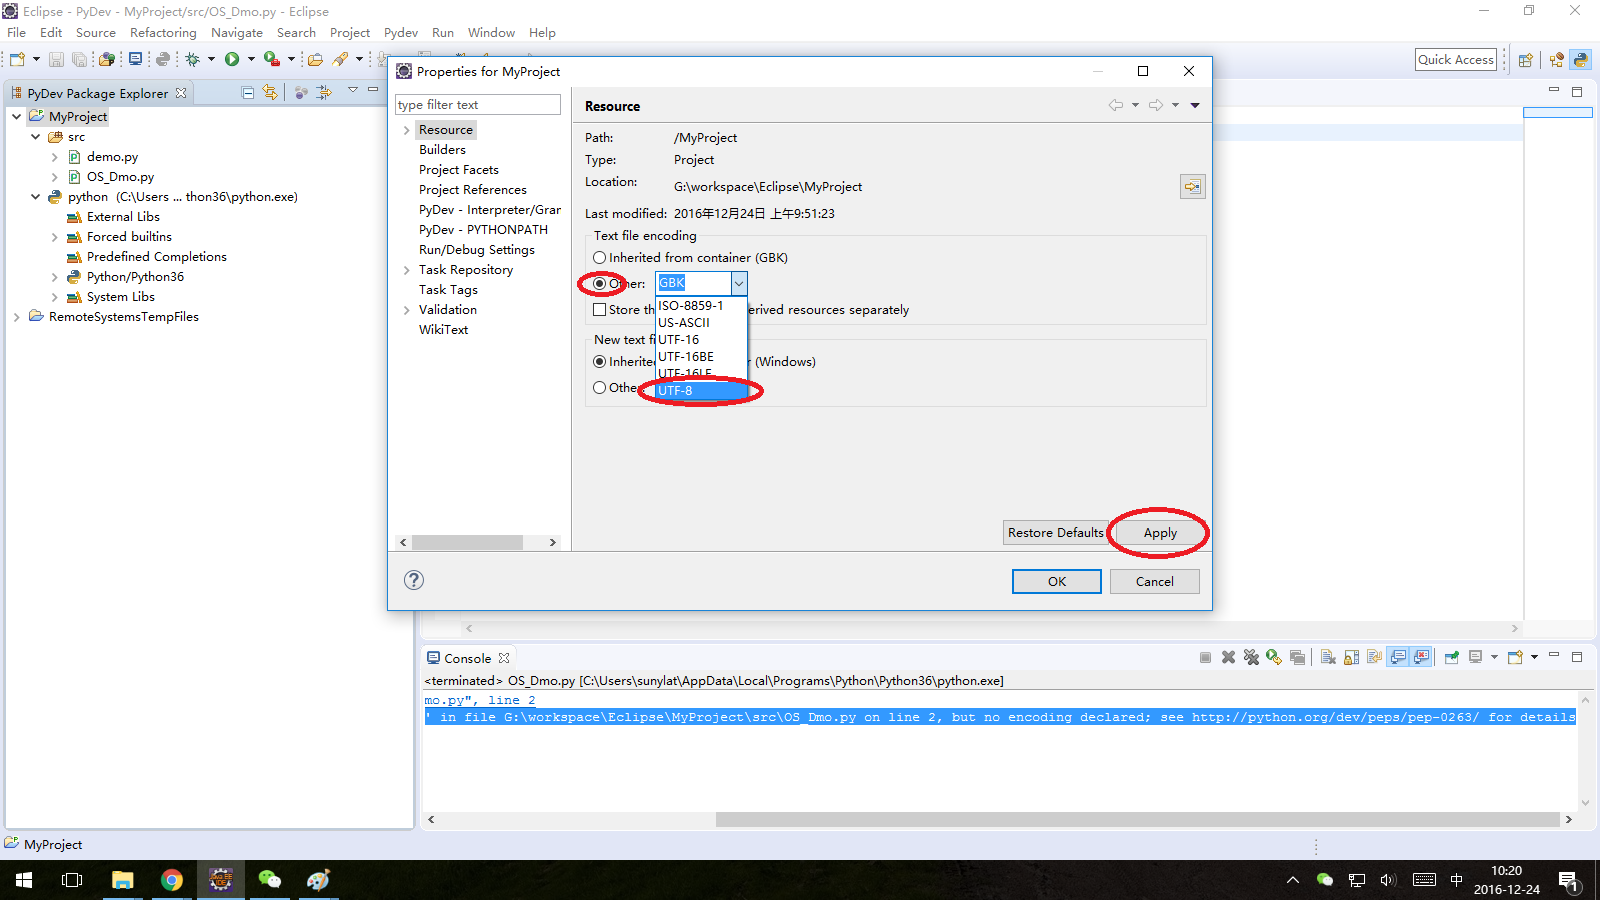Collapse All in PyDev Package Explorer

248,92
